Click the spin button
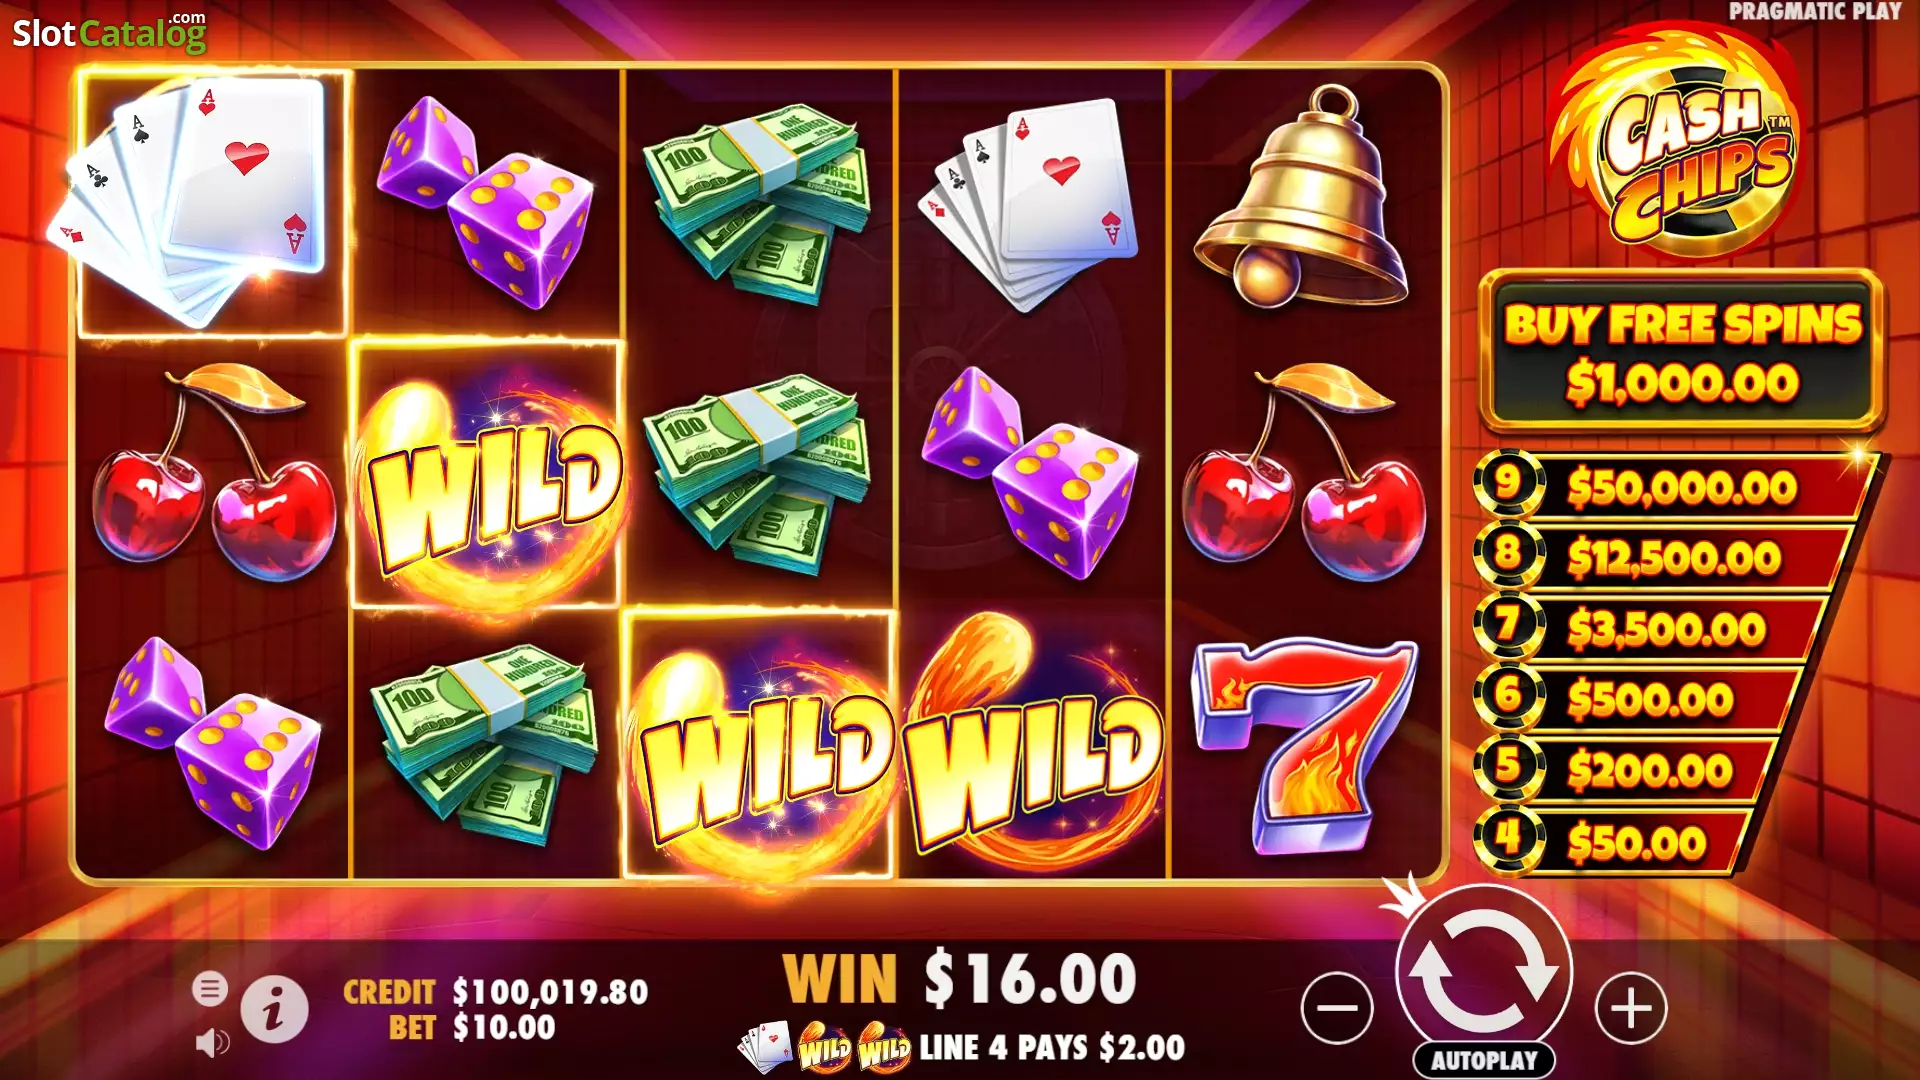1920x1080 pixels. point(1484,974)
